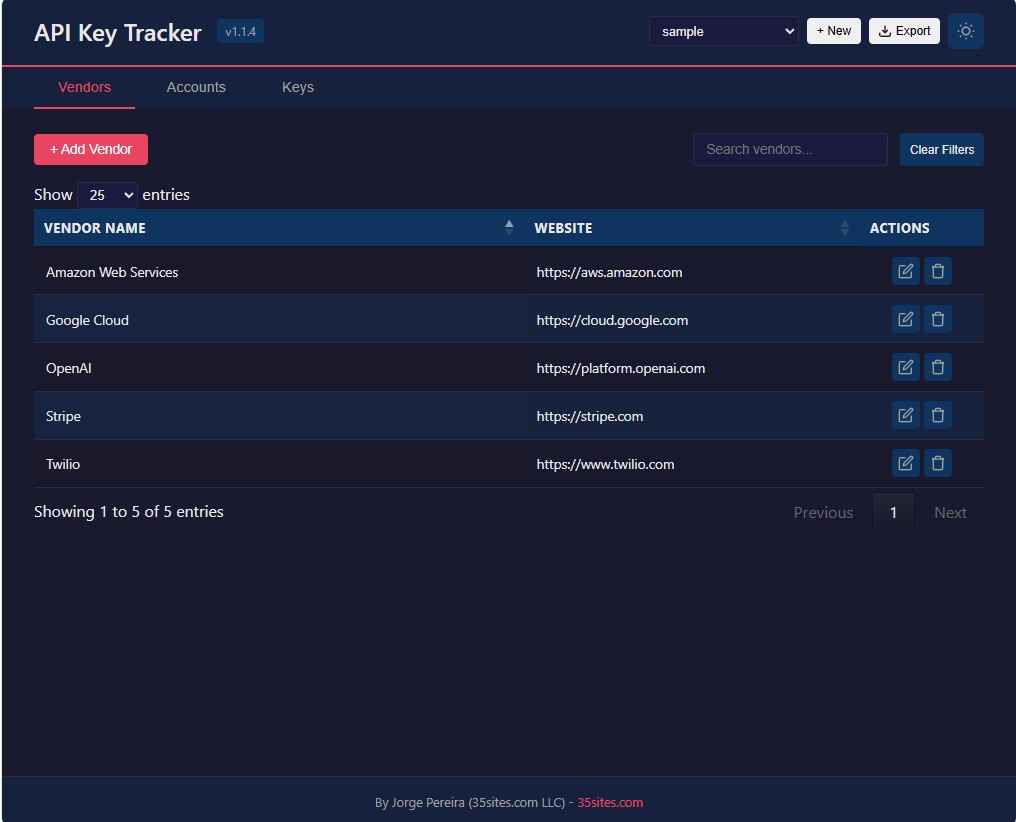This screenshot has width=1016, height=822.
Task: Sort table by Vendor Name arrows
Action: [509, 227]
